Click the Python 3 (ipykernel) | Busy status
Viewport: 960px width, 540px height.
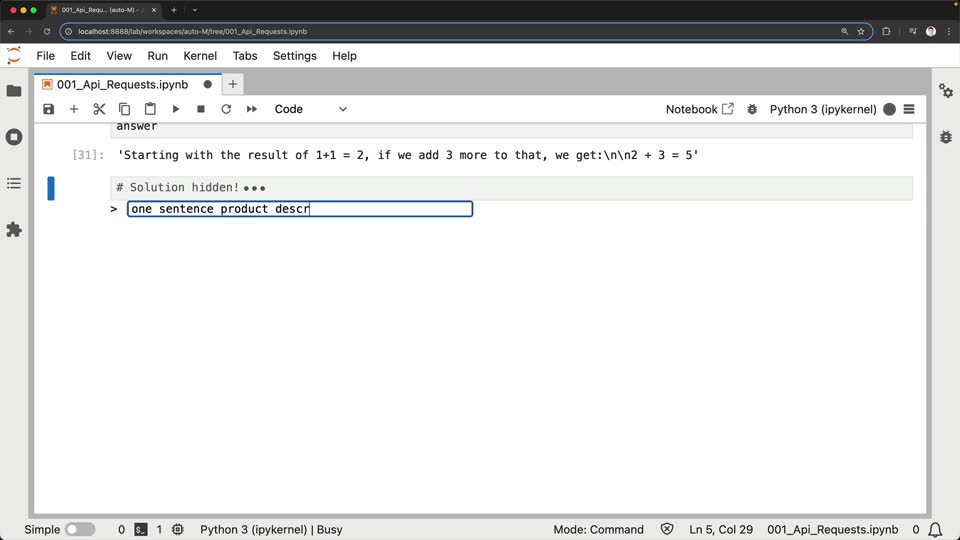271,530
